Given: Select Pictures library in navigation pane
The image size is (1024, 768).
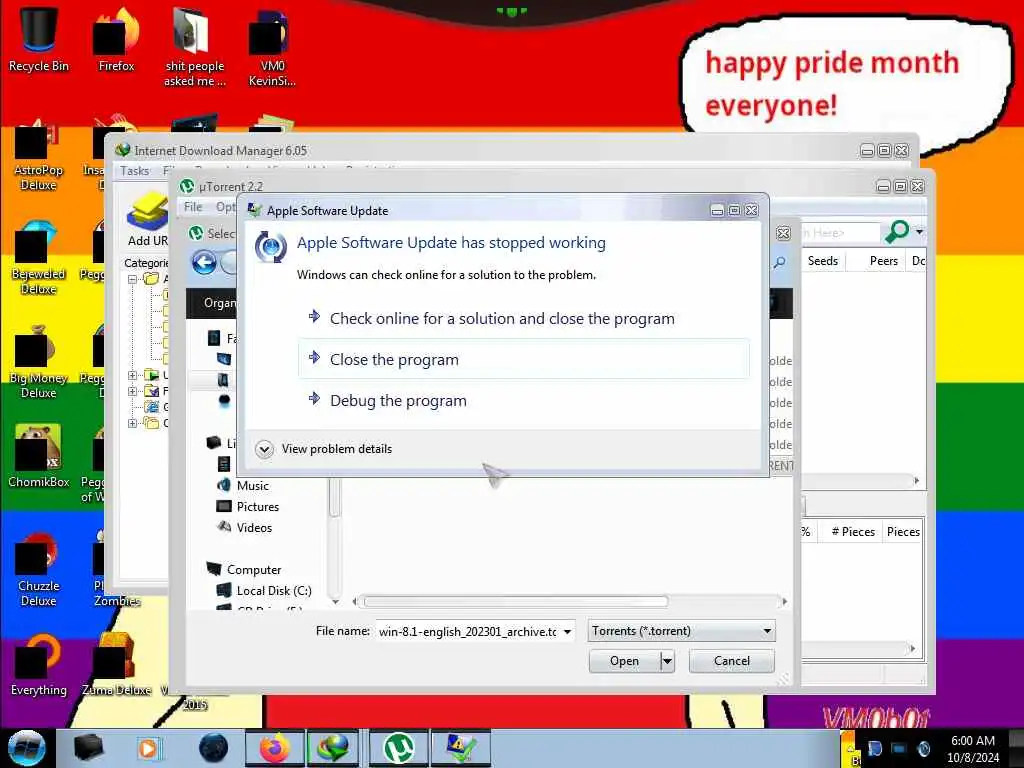Looking at the screenshot, I should click(x=248, y=507).
